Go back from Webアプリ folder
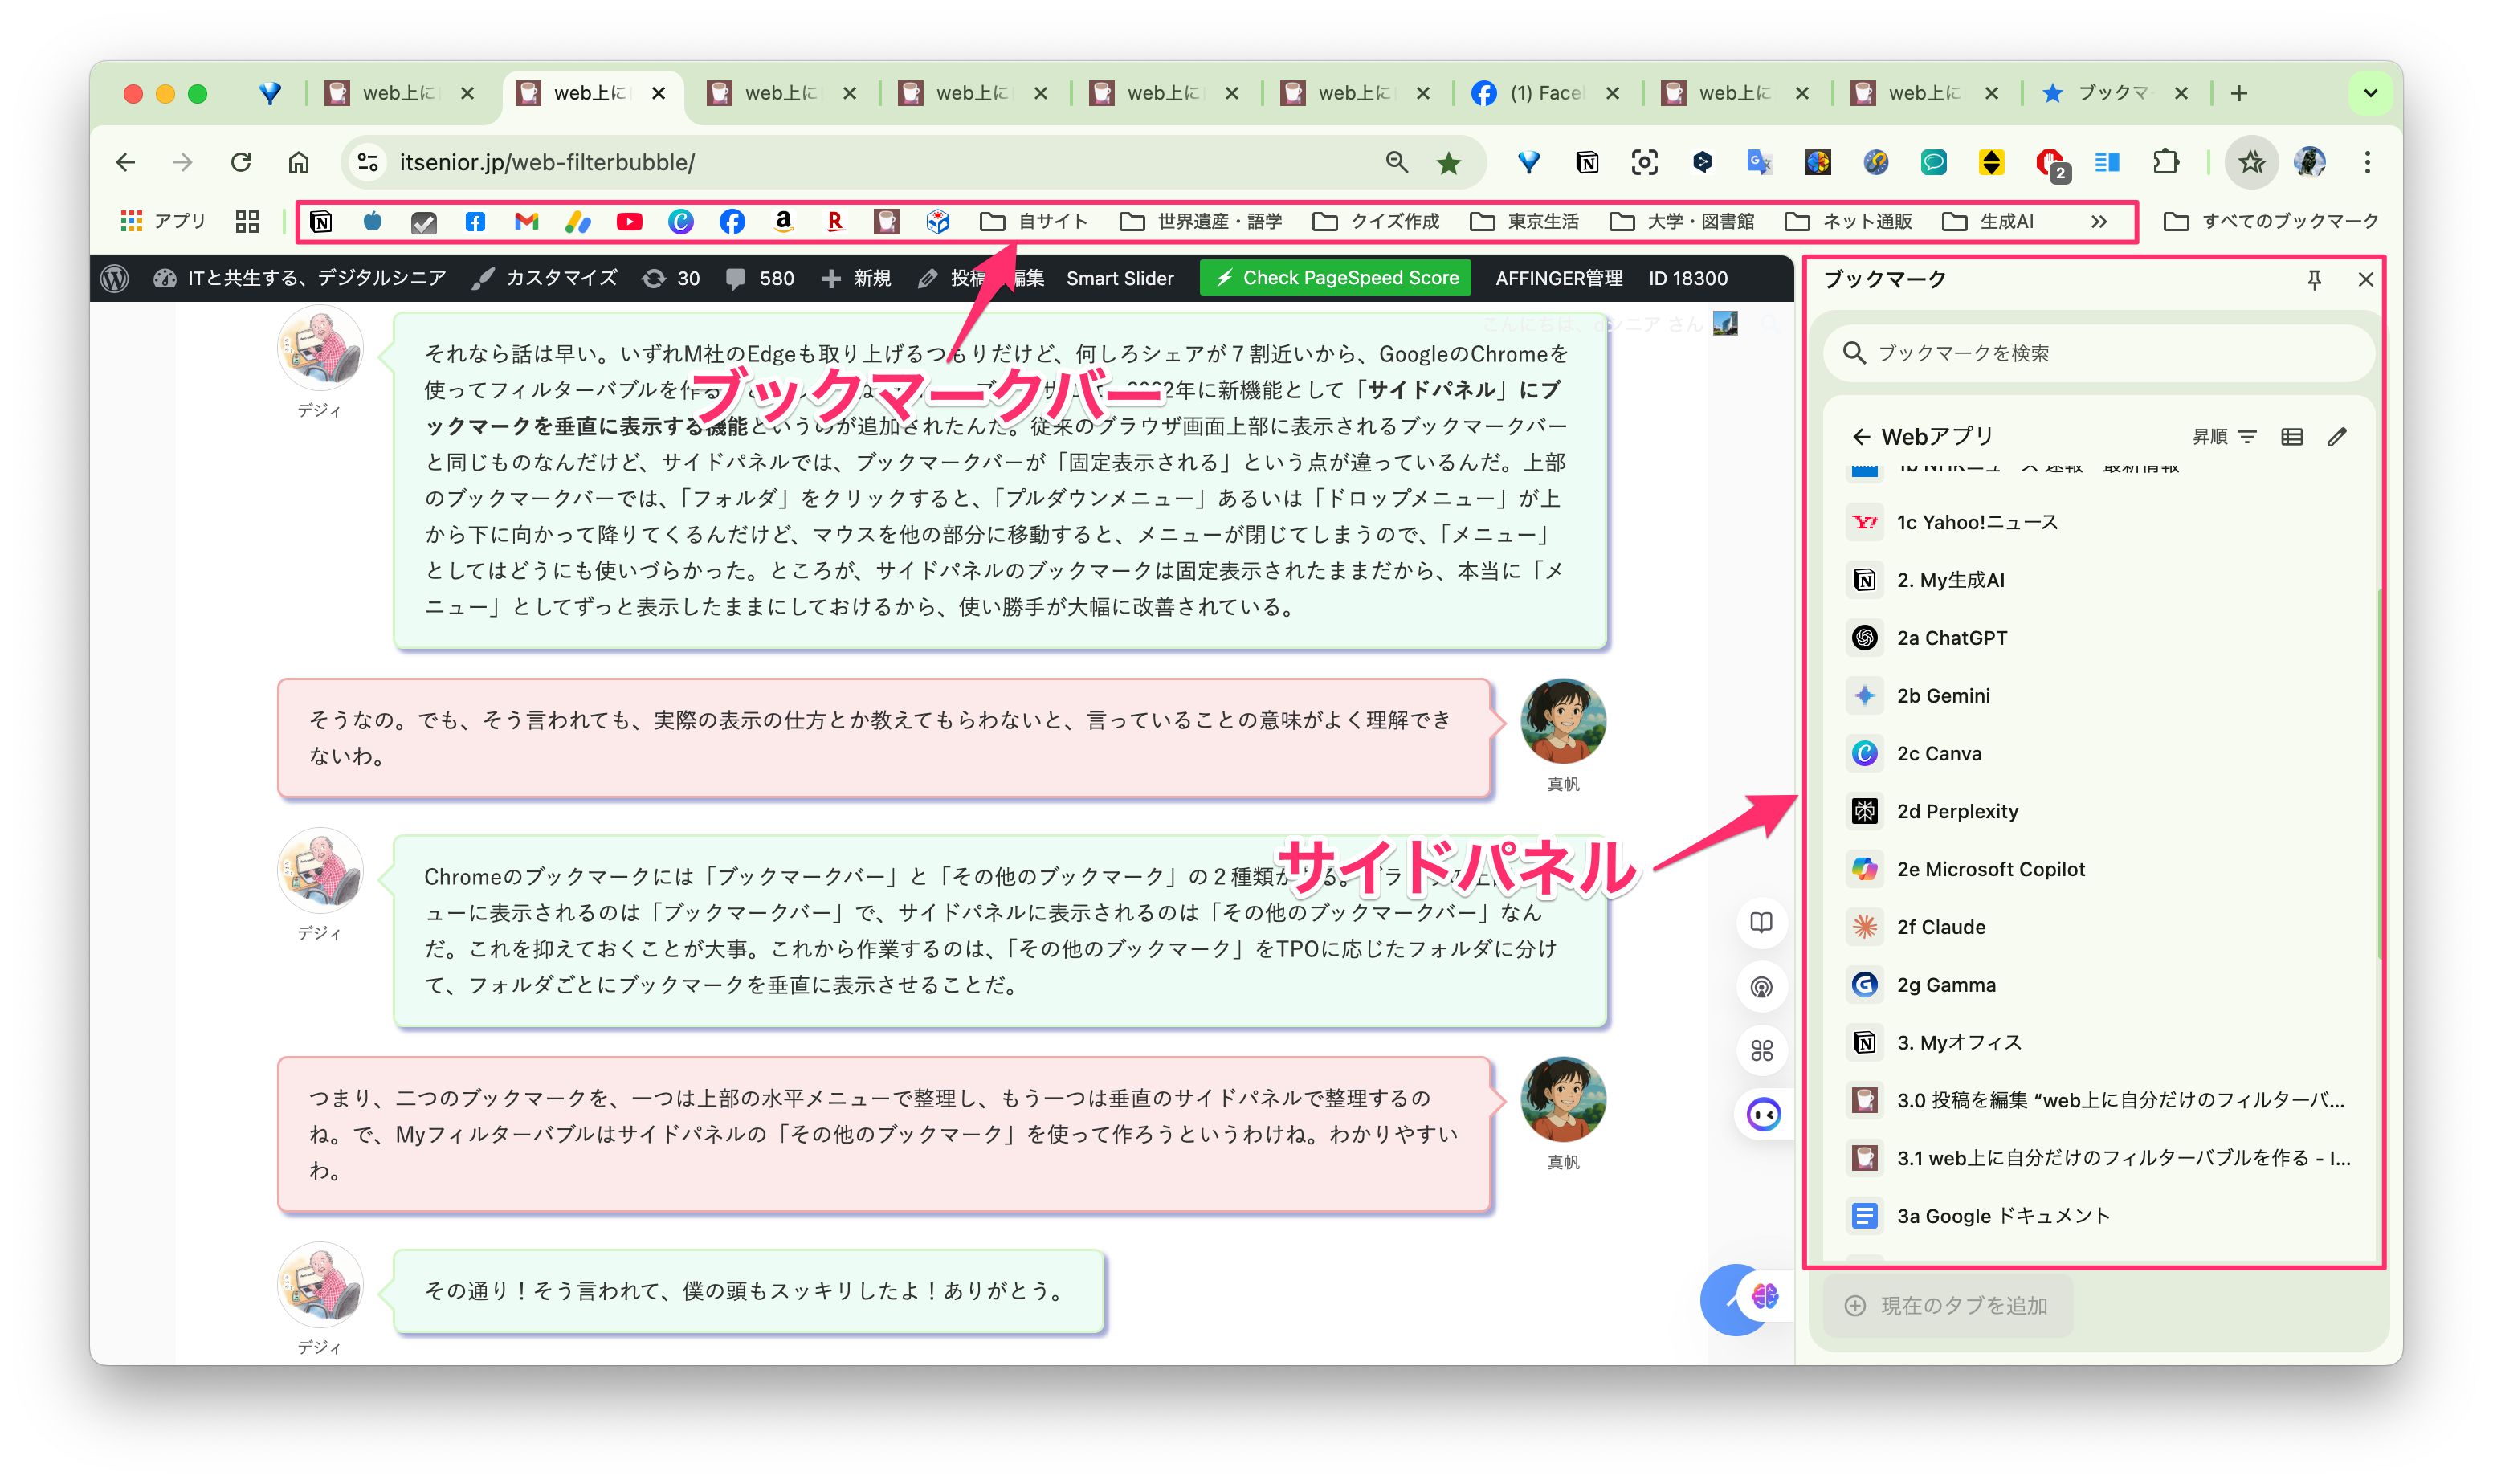The height and width of the screenshot is (1484, 2493). pyautogui.click(x=1860, y=437)
